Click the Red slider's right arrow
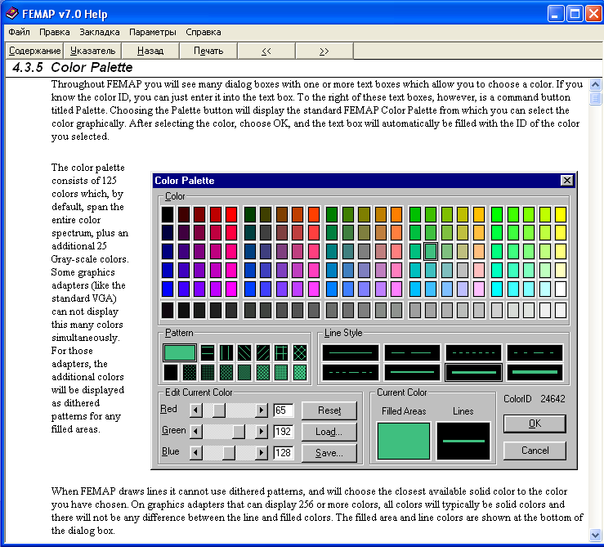 [x=262, y=410]
